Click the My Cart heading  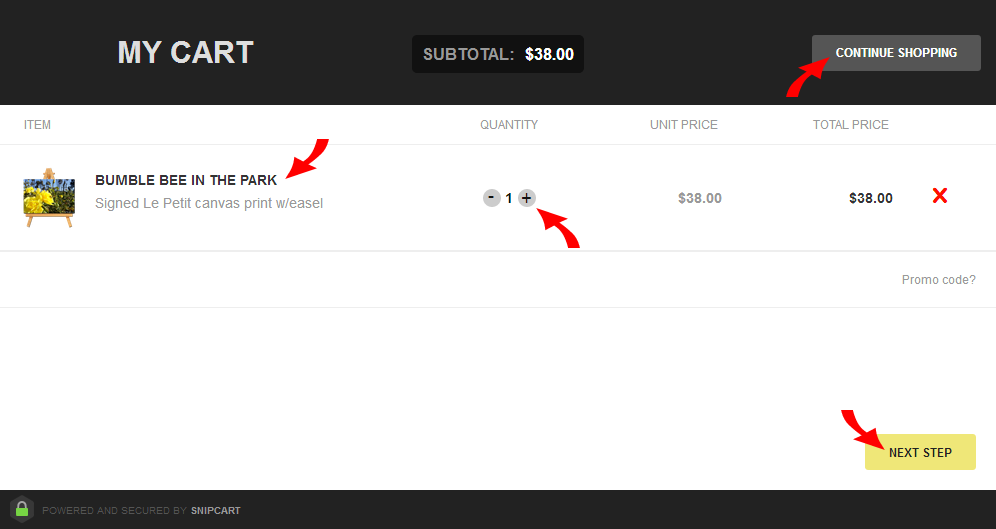coord(185,52)
